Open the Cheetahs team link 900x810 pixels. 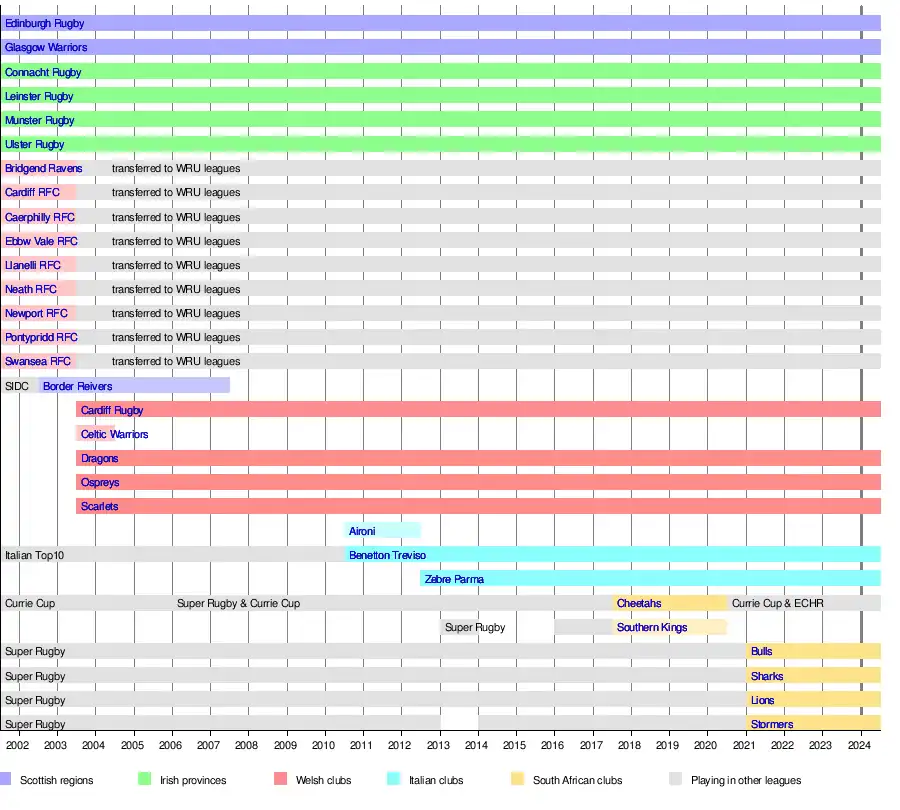638,603
